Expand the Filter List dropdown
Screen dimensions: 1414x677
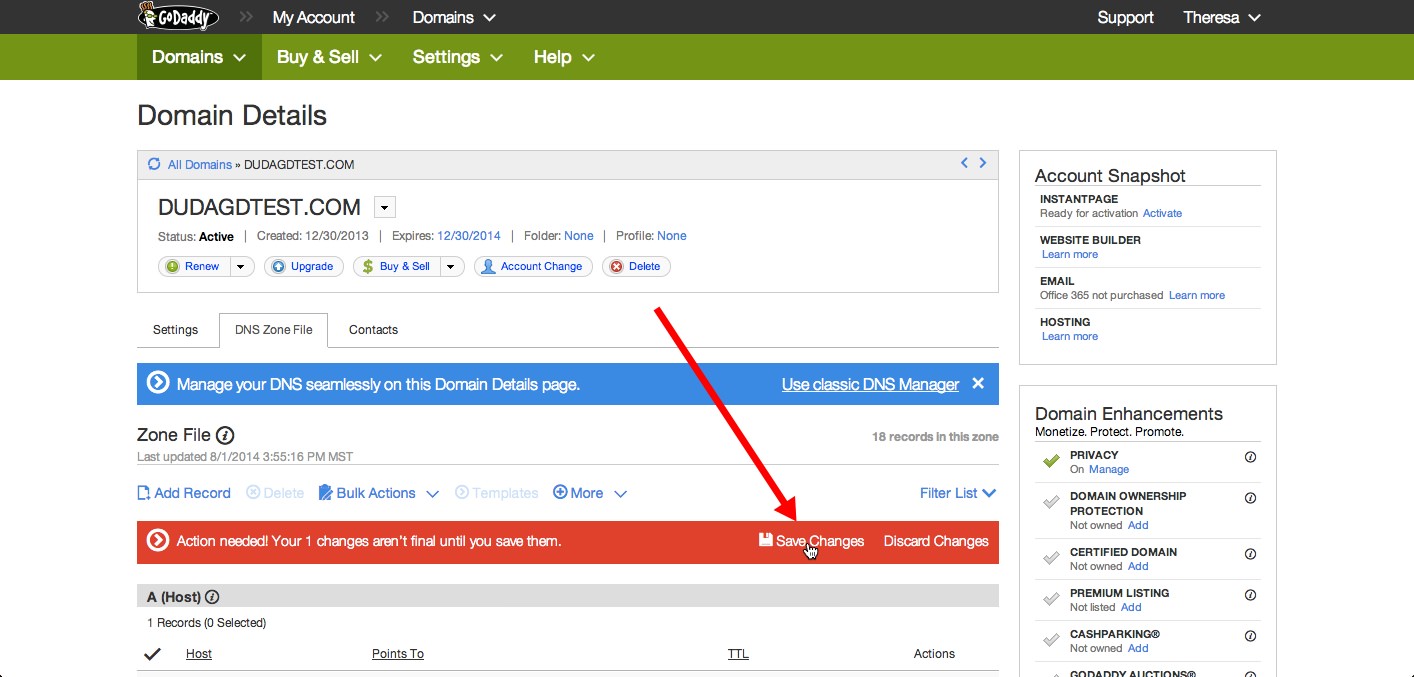(958, 493)
